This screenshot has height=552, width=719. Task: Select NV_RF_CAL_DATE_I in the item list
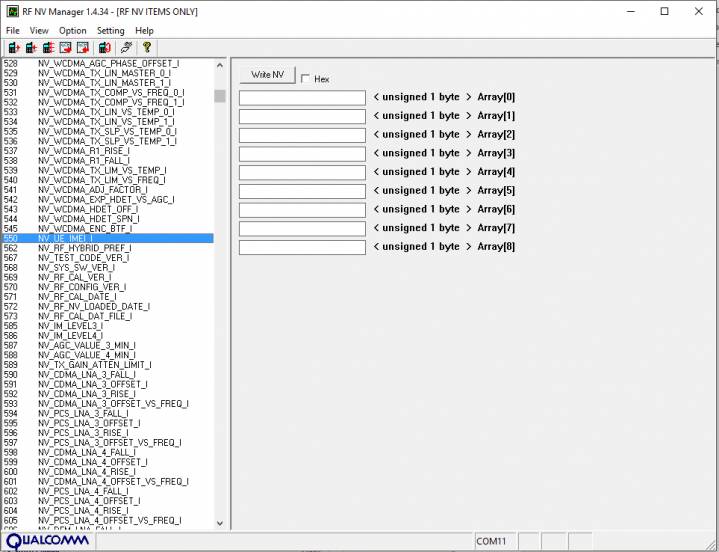tap(77, 297)
